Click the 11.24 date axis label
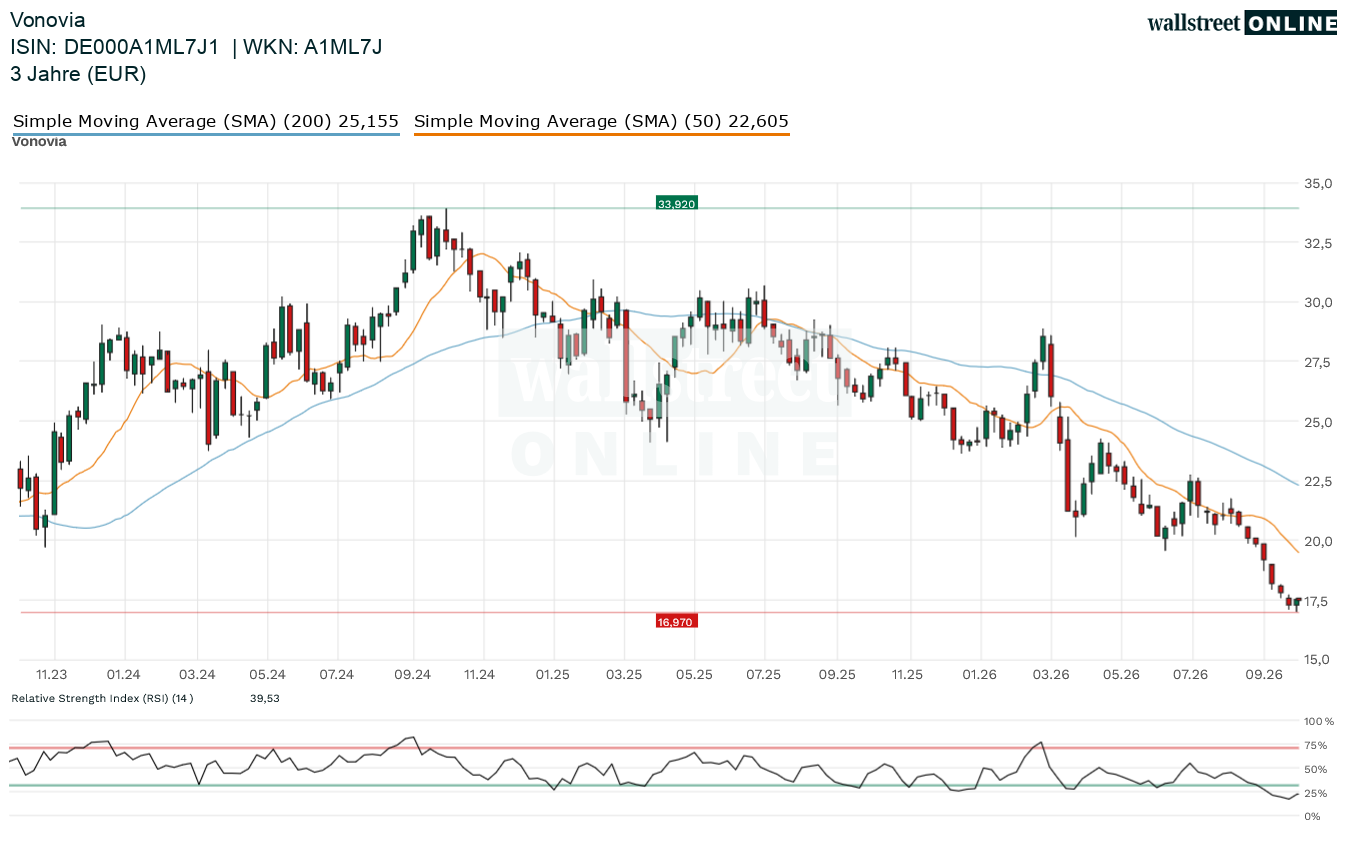Screen dimensions: 1349x843 (x=480, y=674)
